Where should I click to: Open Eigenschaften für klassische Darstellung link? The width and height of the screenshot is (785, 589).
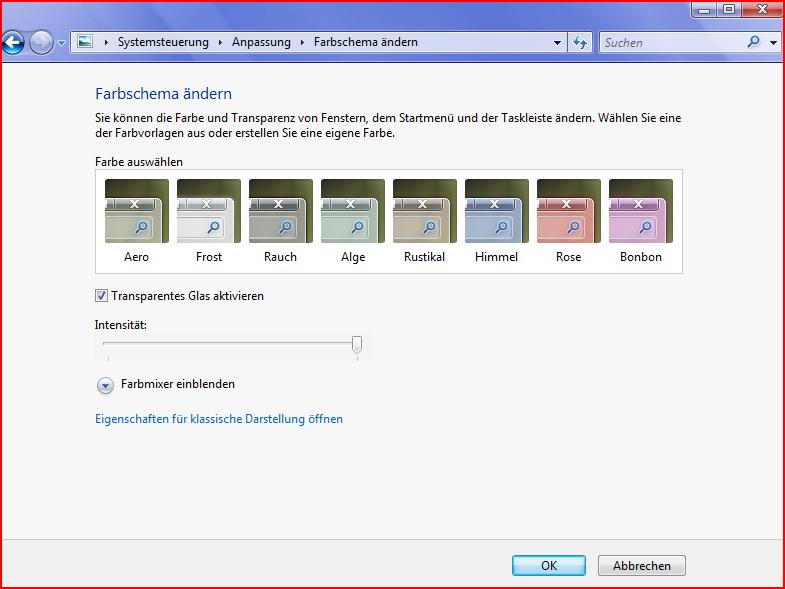219,419
